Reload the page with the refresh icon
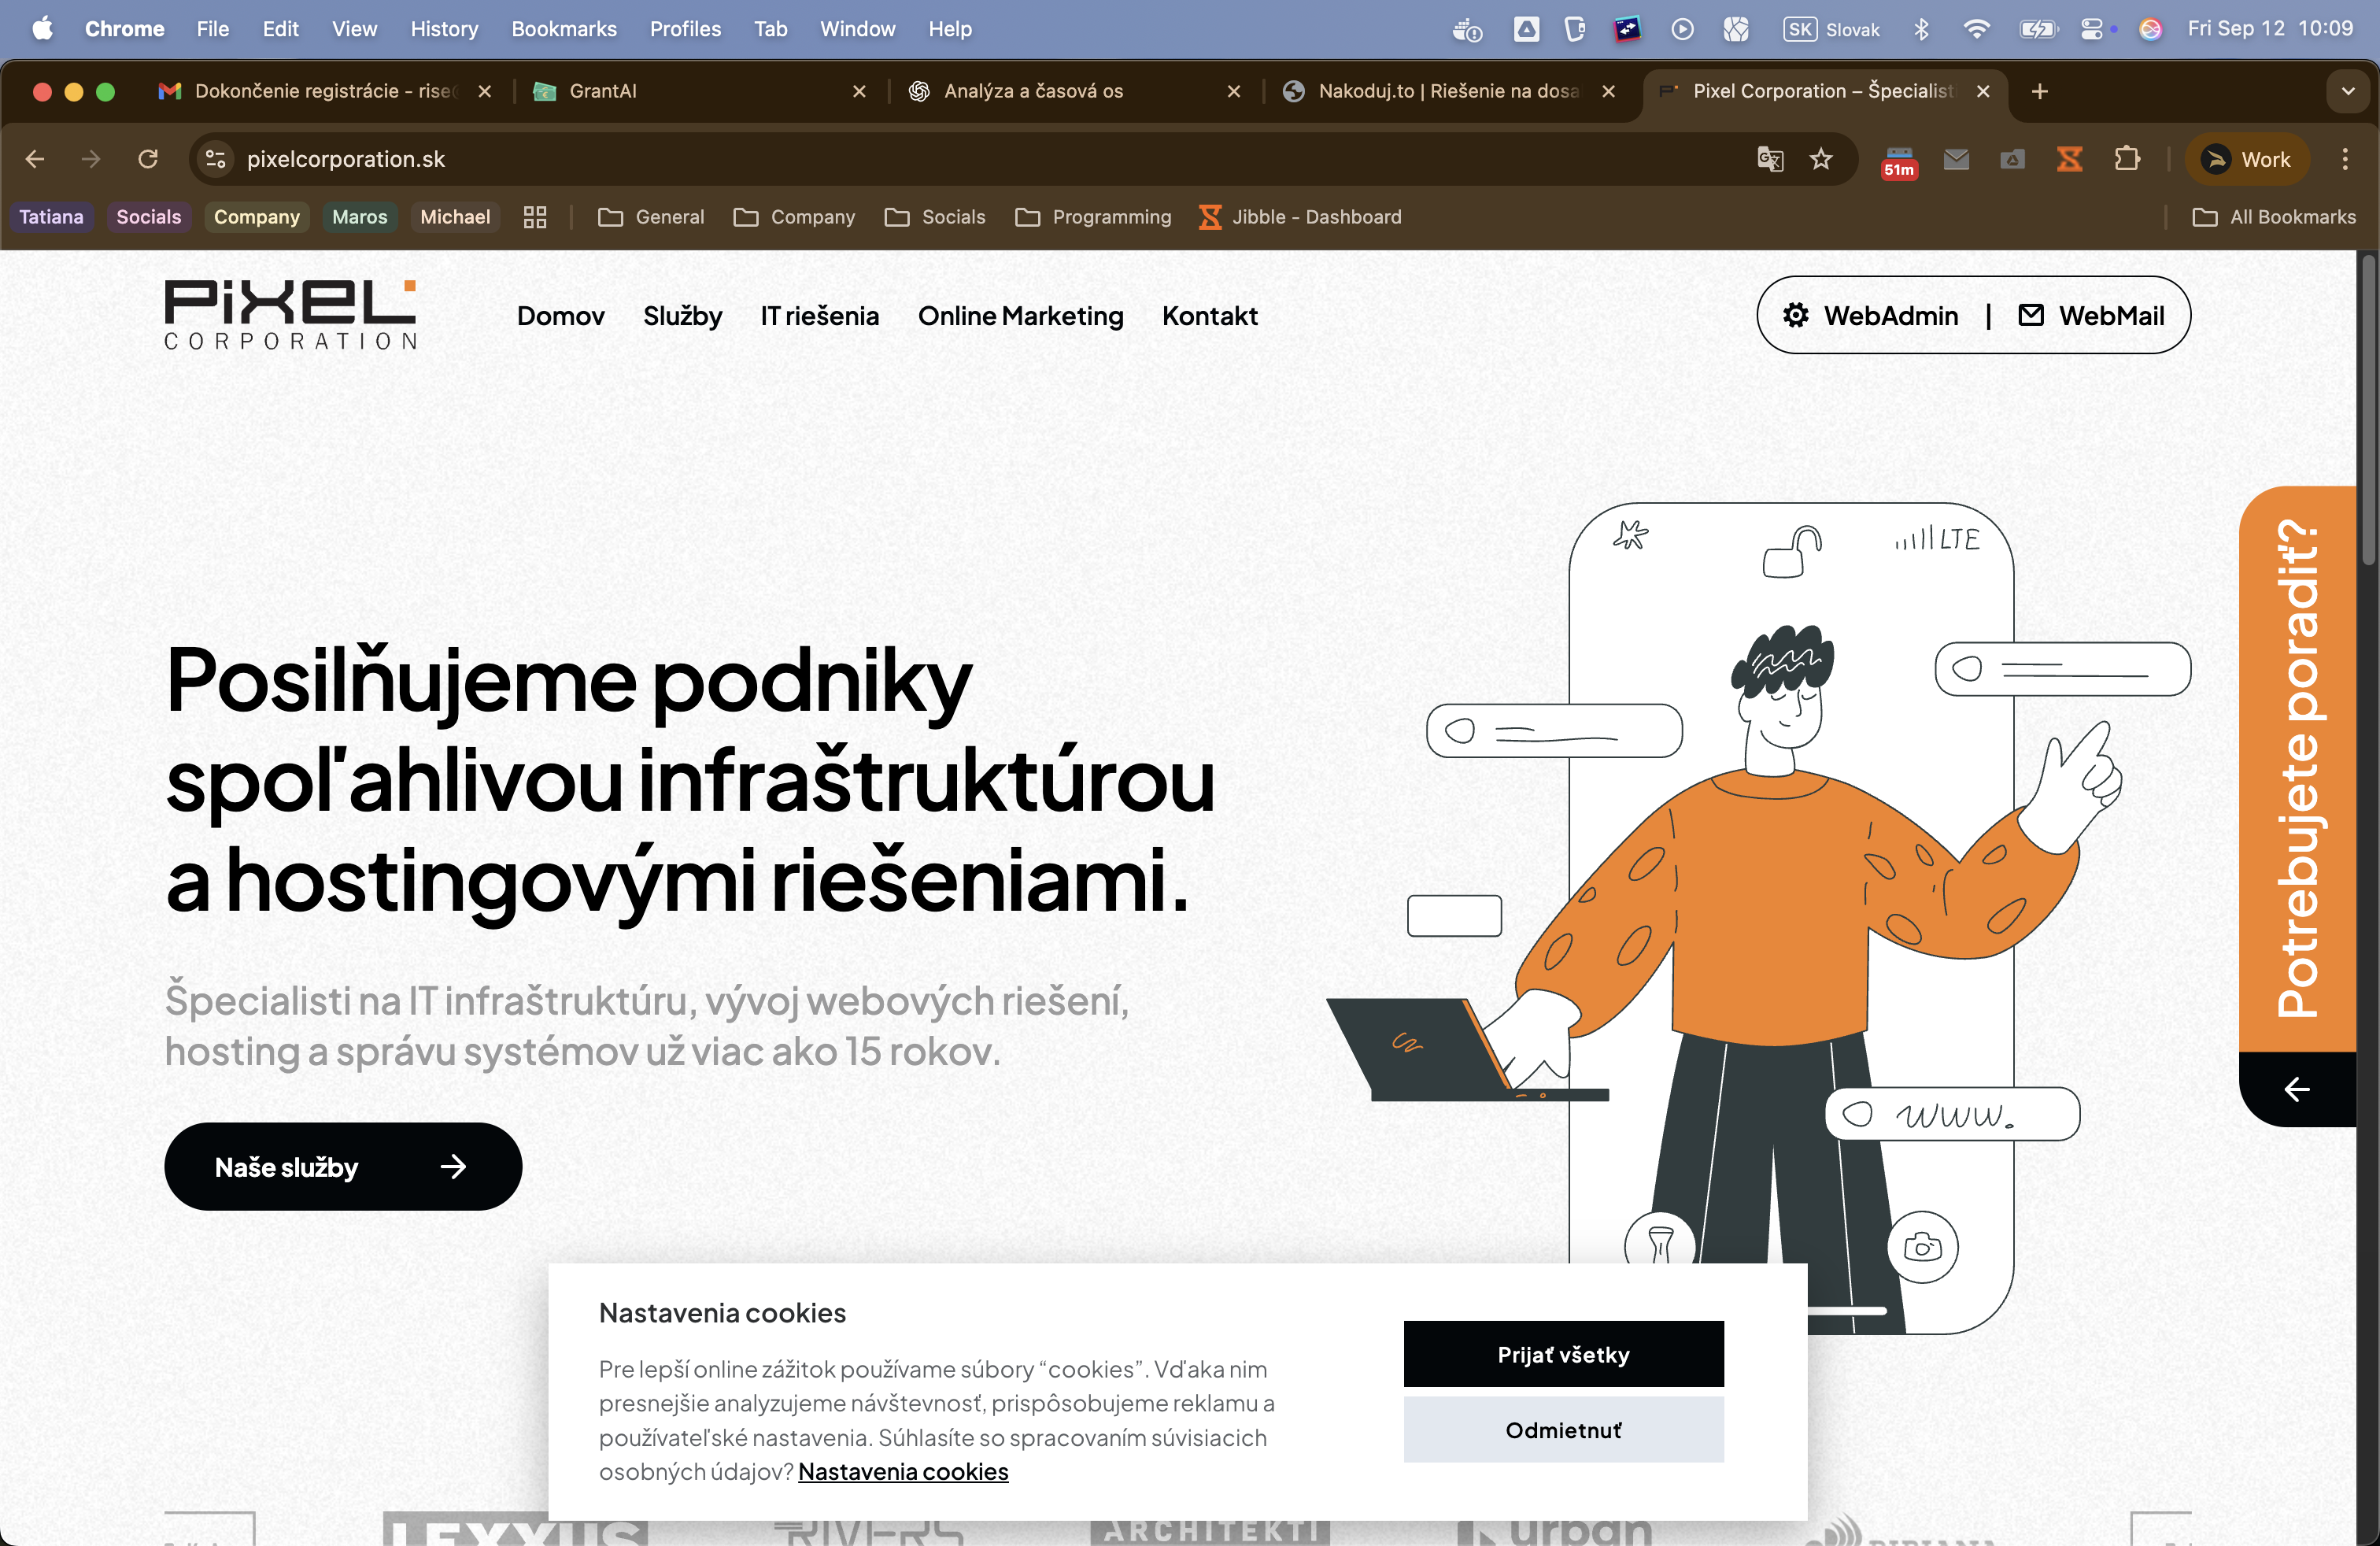 point(148,159)
